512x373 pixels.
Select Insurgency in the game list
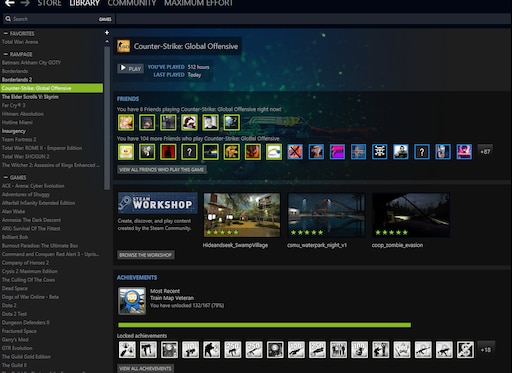(x=14, y=131)
